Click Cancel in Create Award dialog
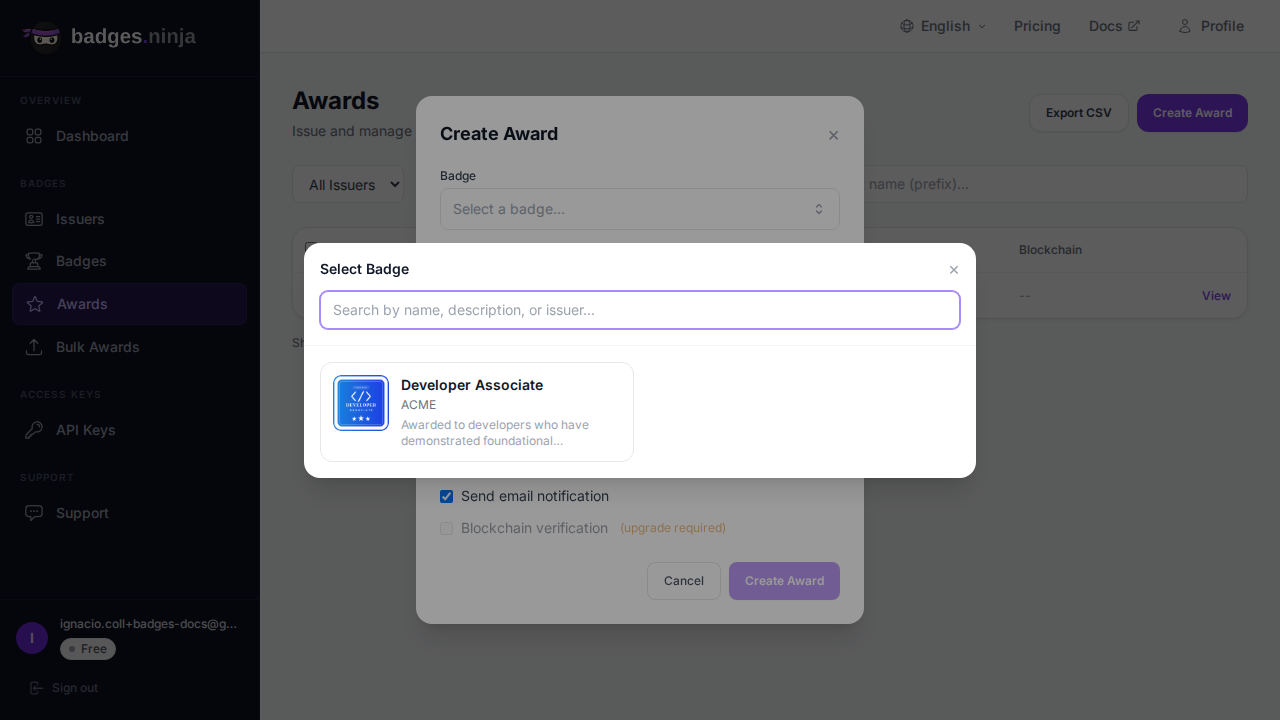 (683, 581)
